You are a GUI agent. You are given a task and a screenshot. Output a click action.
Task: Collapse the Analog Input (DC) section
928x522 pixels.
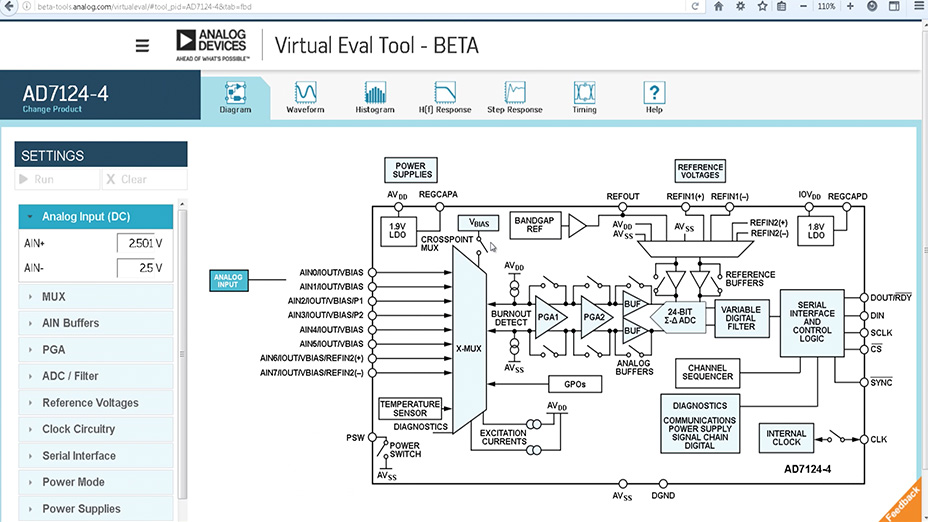click(x=96, y=217)
